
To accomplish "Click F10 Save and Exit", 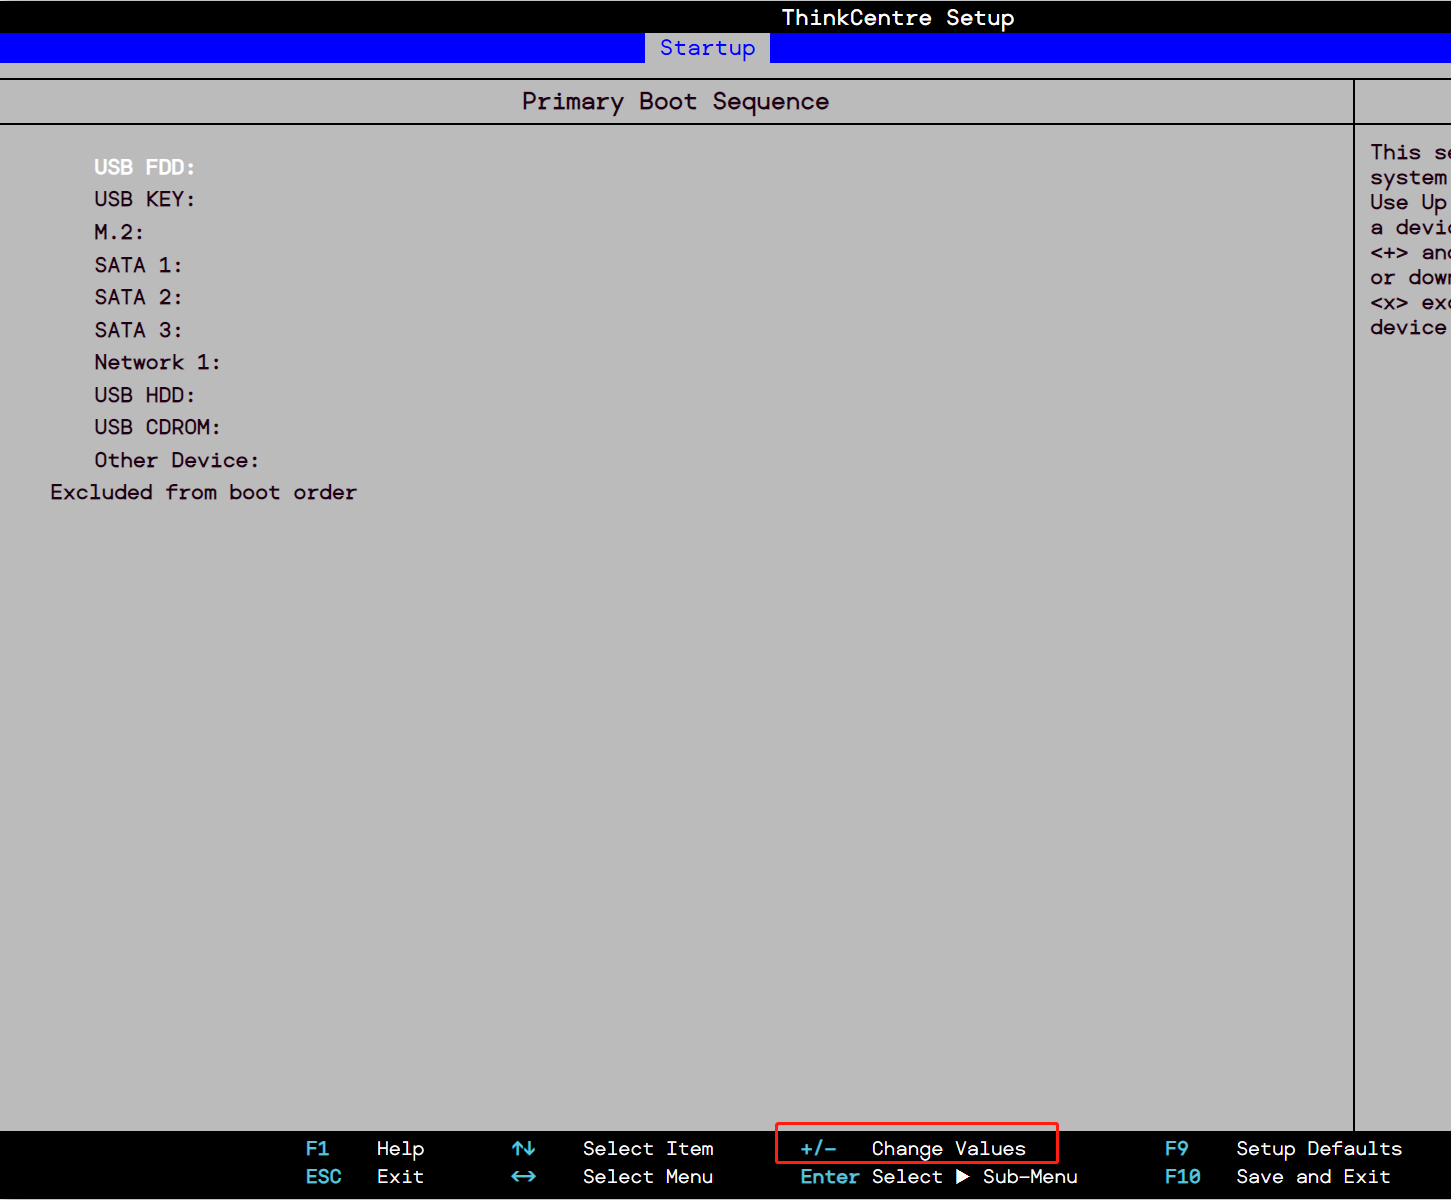I will [1277, 1177].
